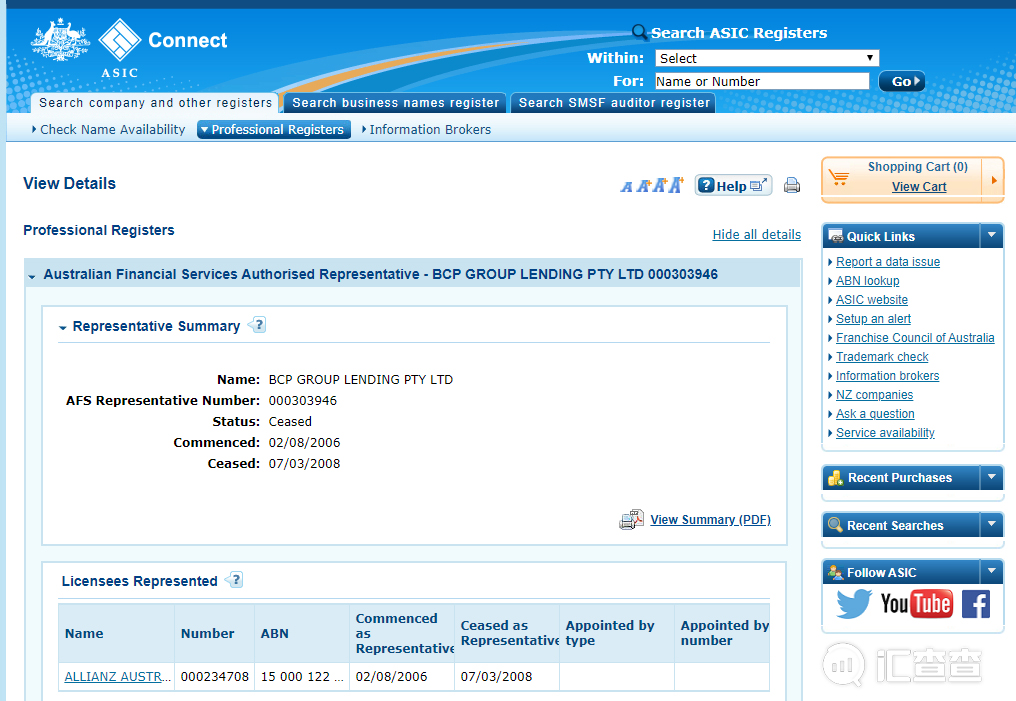Screen dimensions: 1016x701
Task: Open ASIC Twitter page icon
Action: (854, 604)
